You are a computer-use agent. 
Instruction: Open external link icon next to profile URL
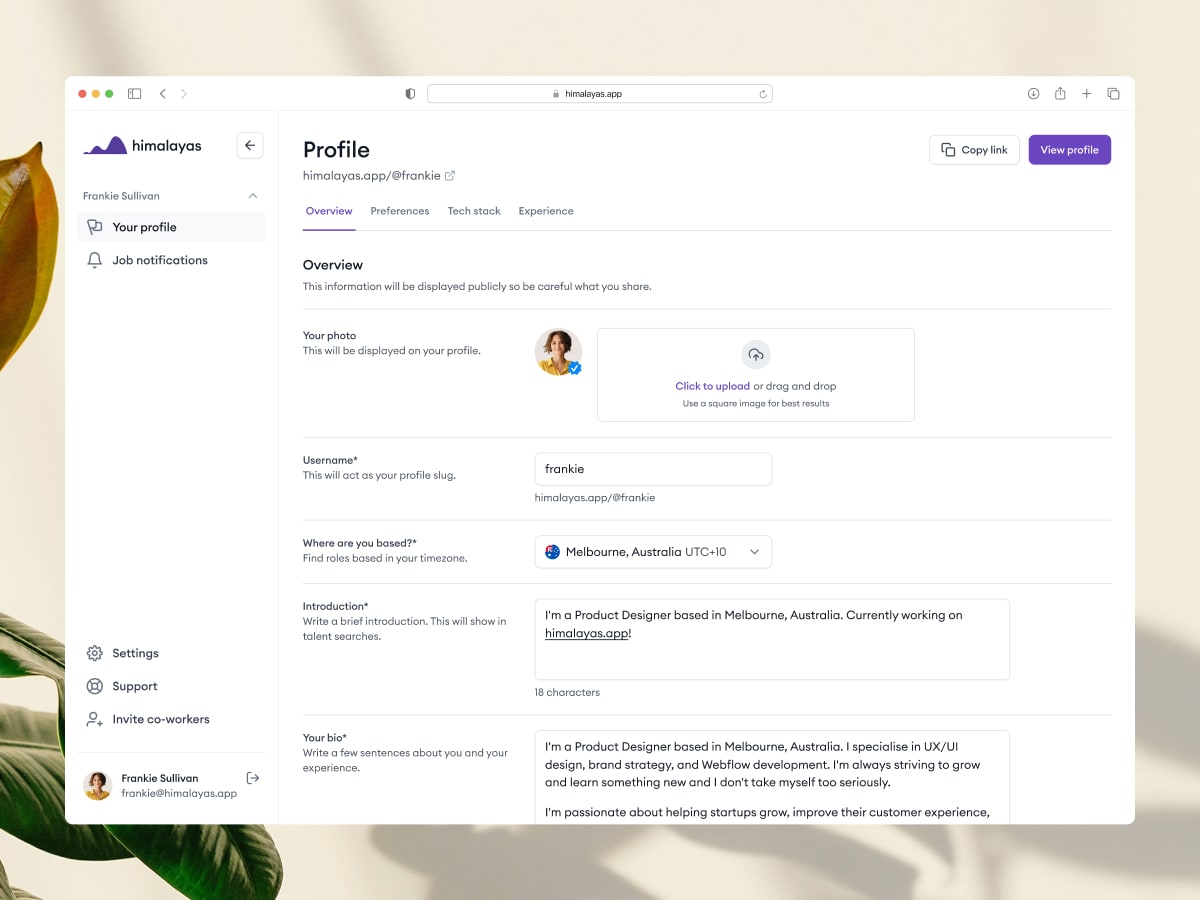[450, 176]
